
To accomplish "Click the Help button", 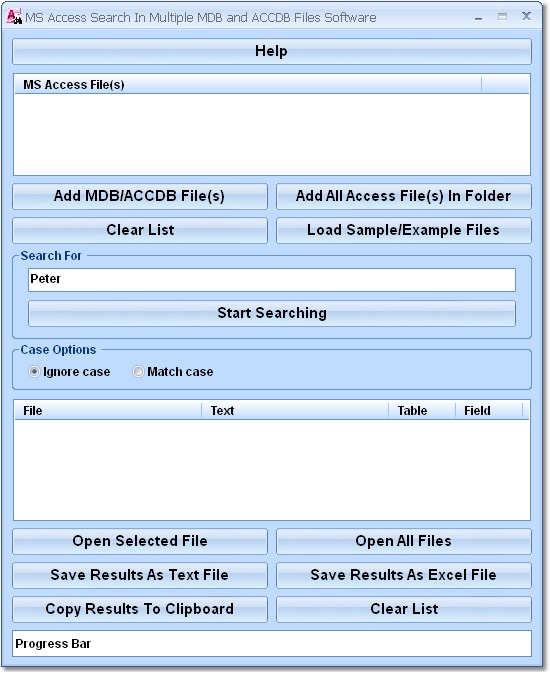I will pyautogui.click(x=272, y=51).
